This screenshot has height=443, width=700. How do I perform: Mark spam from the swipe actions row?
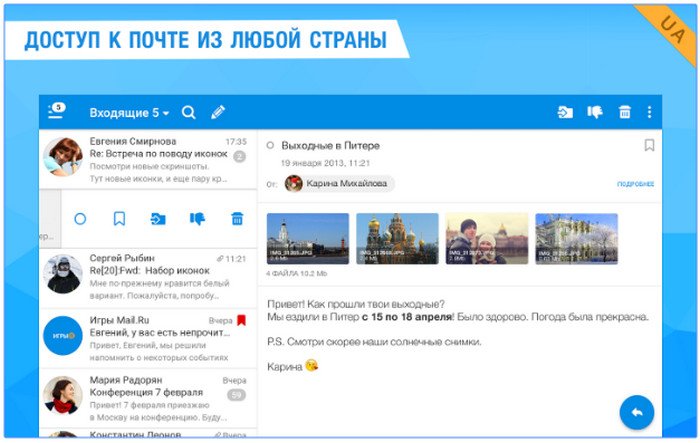[x=197, y=219]
